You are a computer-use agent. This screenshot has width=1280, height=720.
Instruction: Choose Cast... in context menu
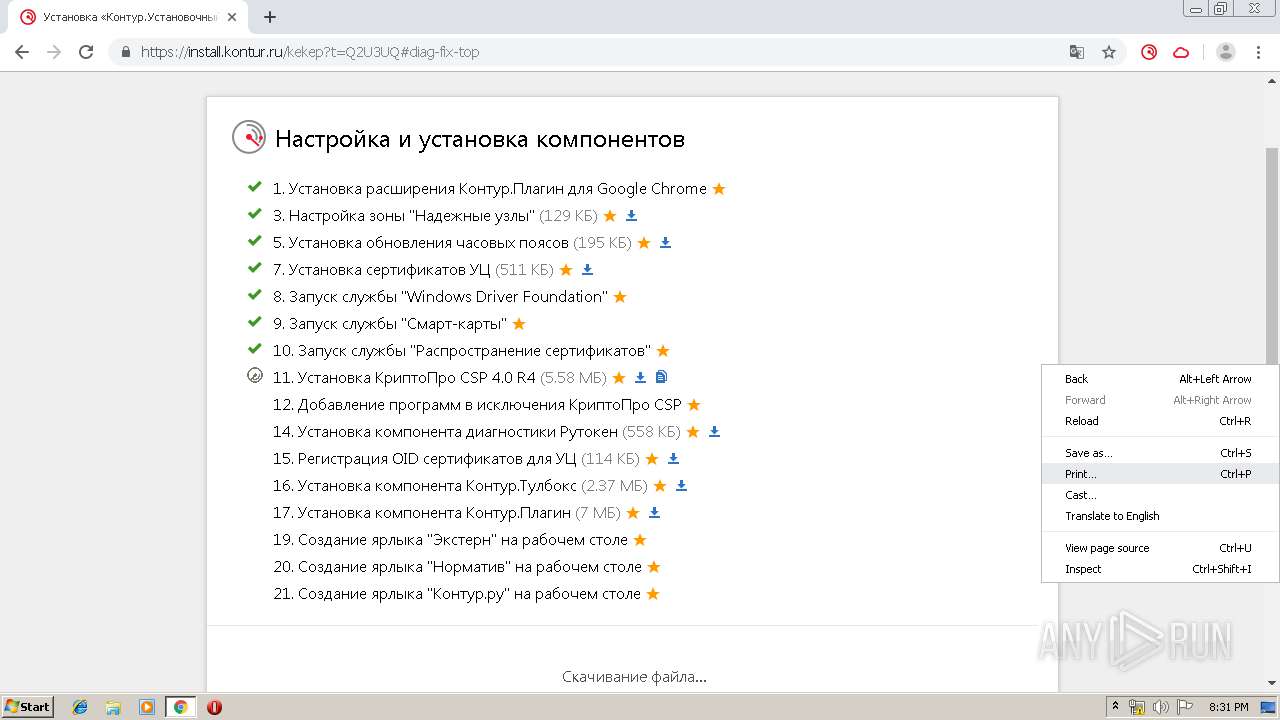click(x=1160, y=495)
